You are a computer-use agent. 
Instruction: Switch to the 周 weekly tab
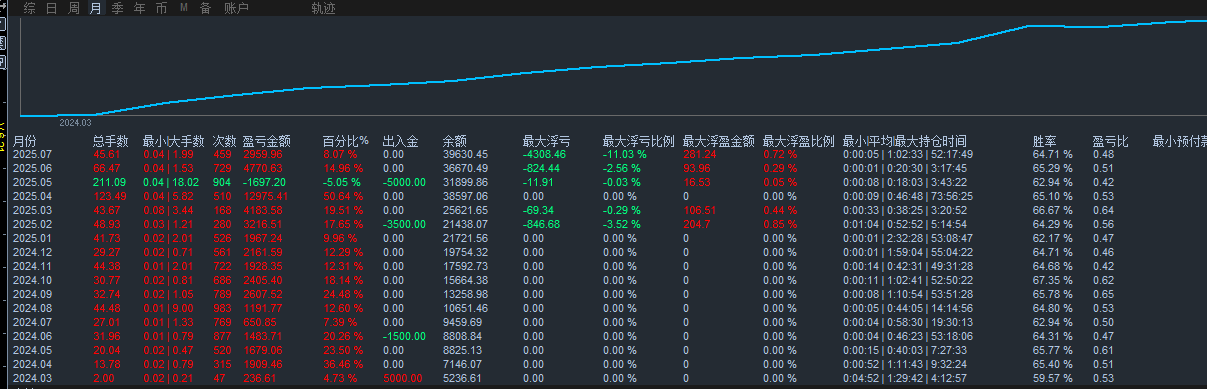(73, 8)
